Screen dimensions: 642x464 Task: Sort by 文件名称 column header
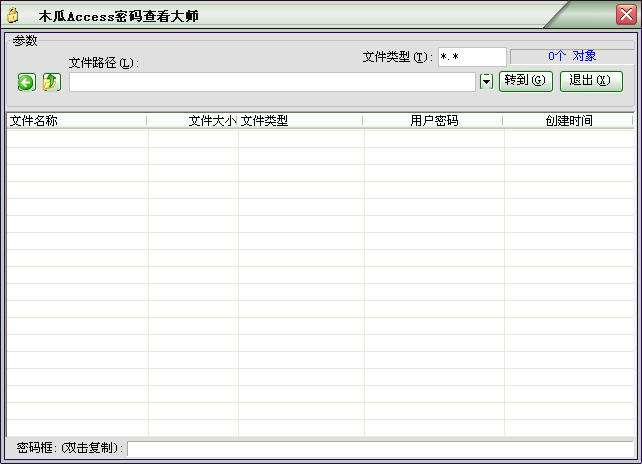pos(77,121)
